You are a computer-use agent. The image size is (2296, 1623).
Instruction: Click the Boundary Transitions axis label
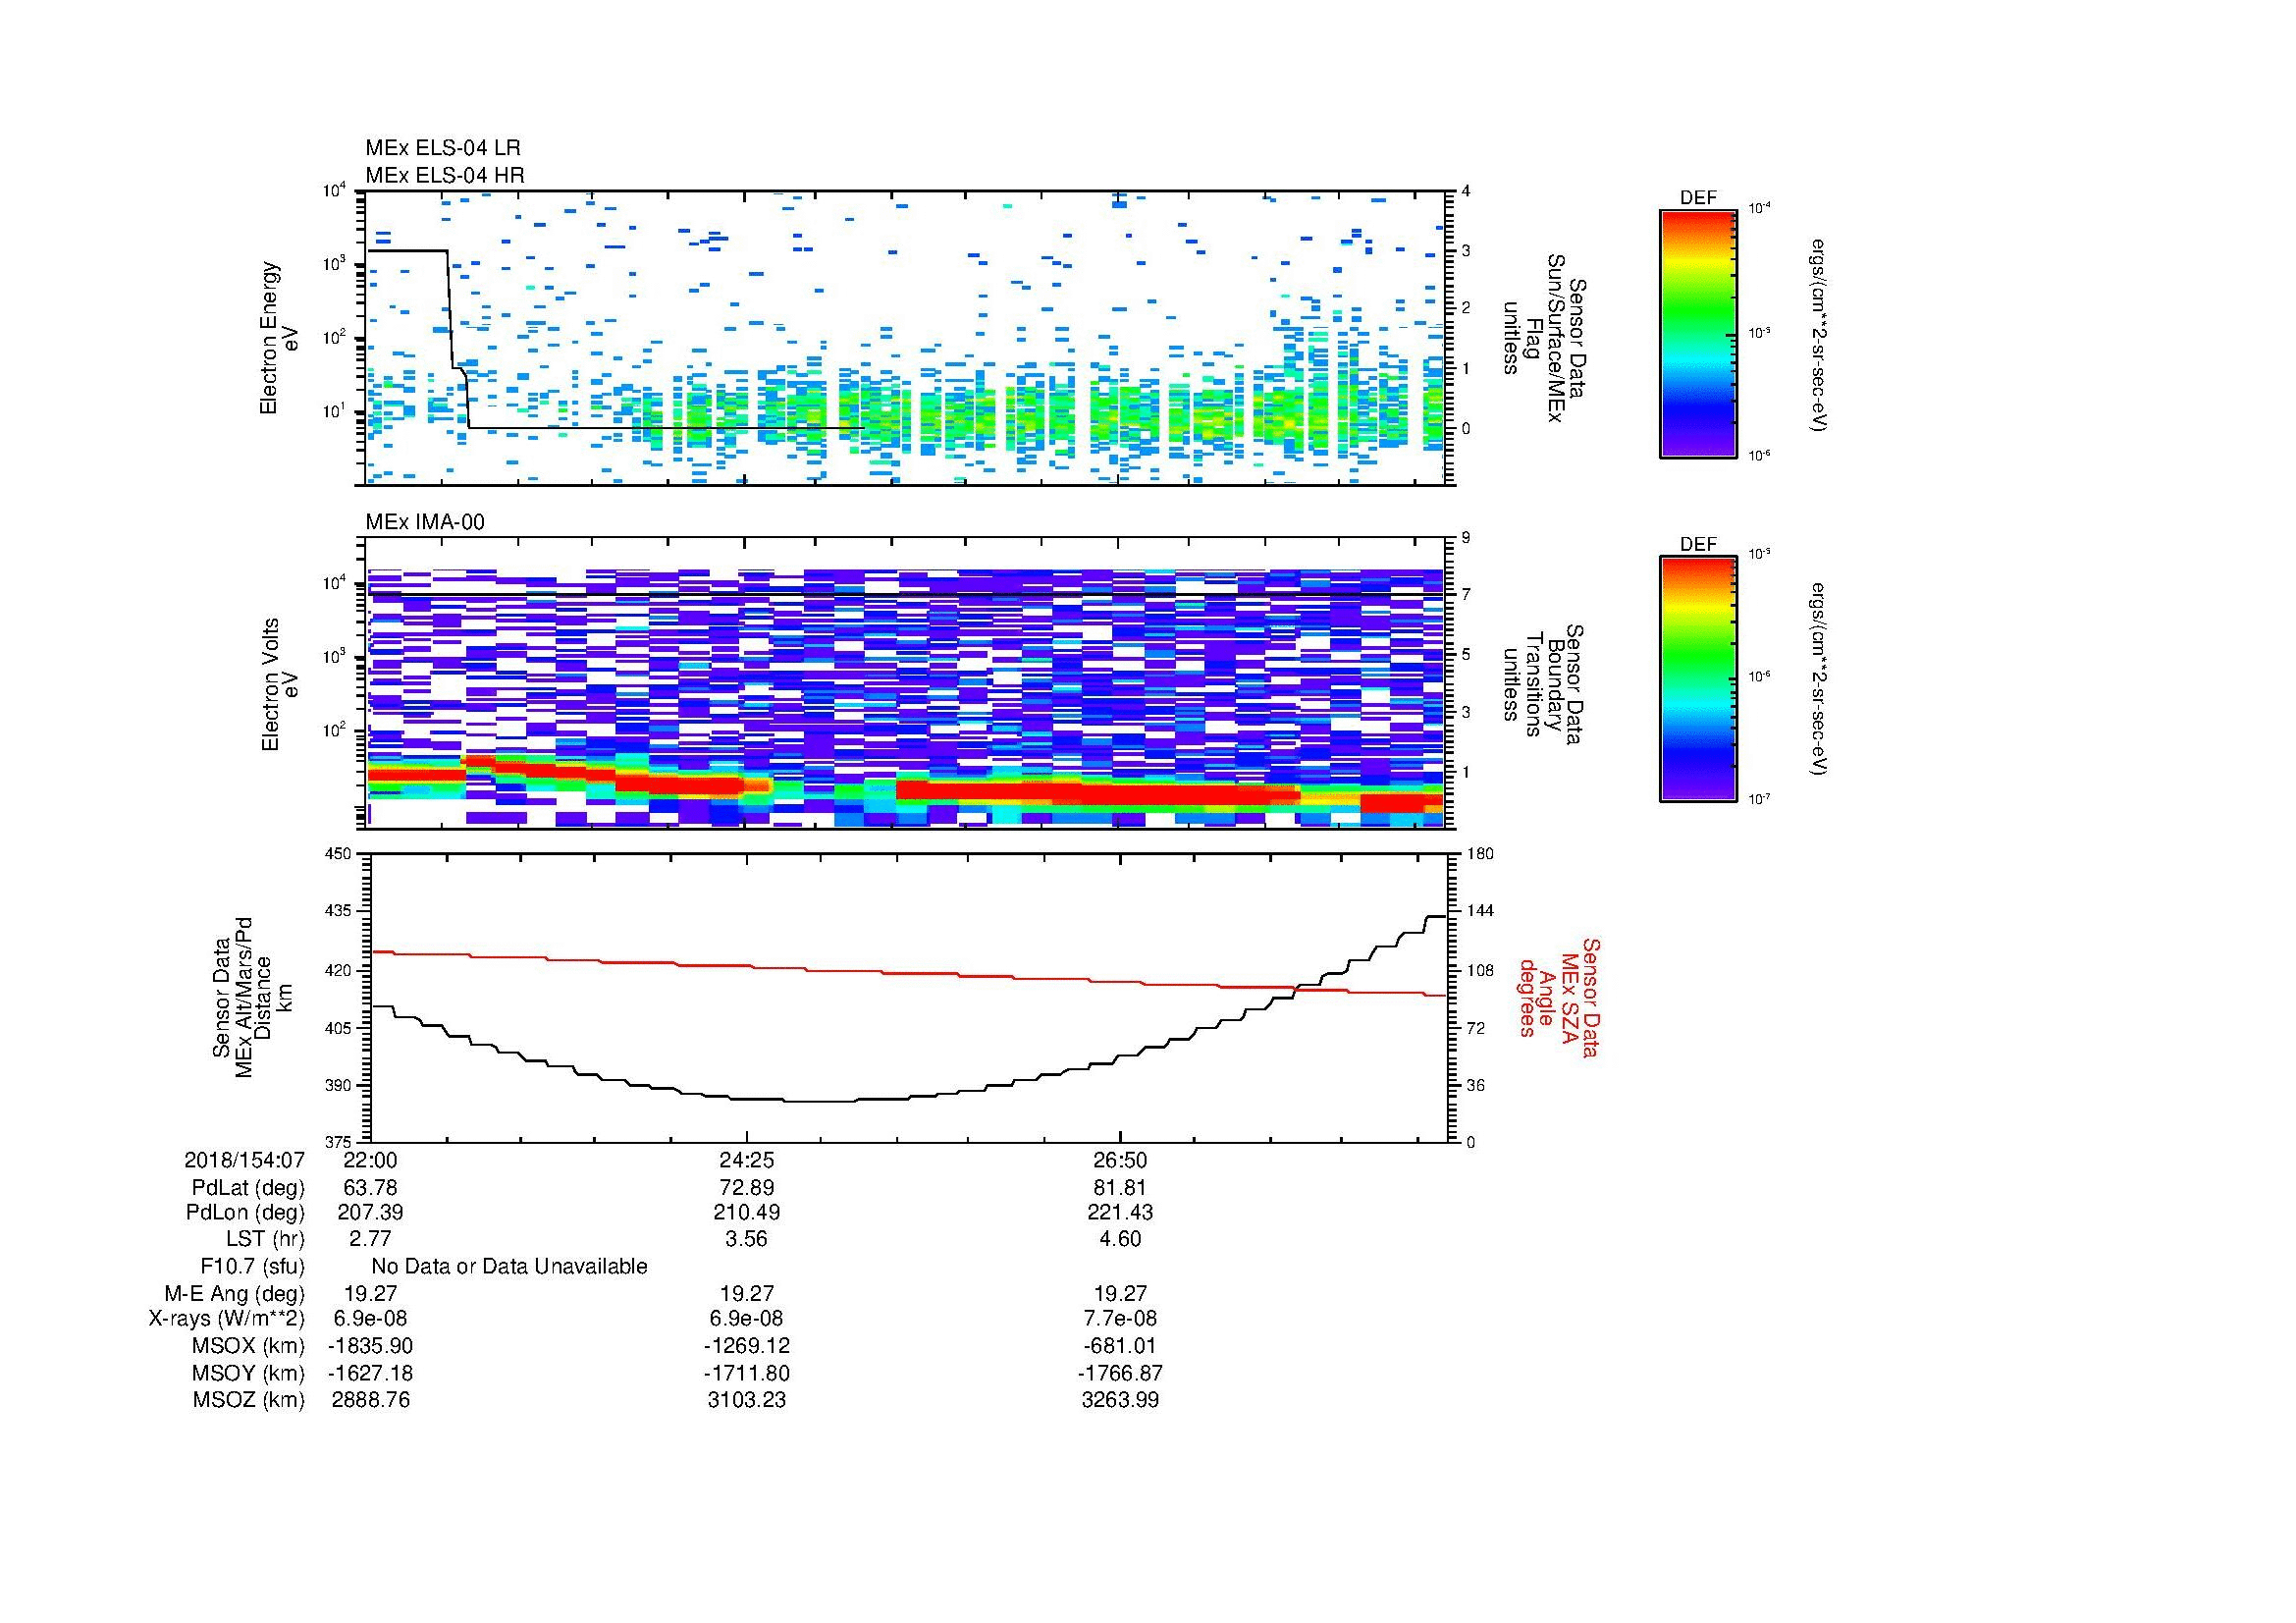[1544, 685]
